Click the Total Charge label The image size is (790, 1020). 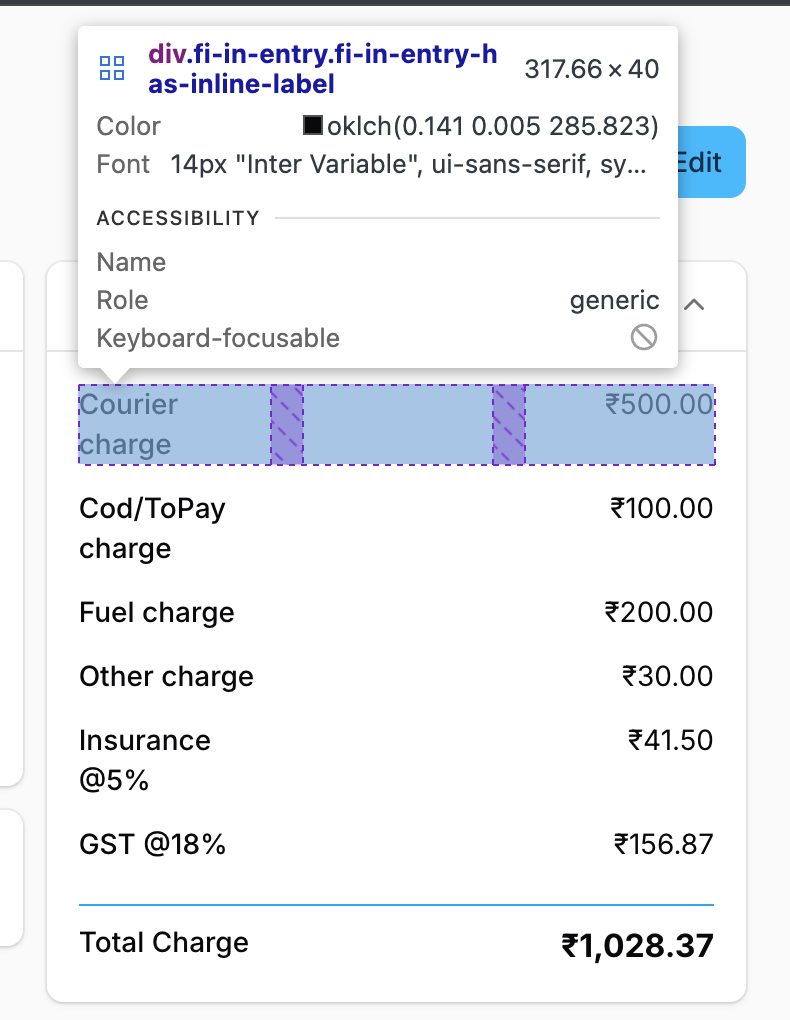tap(164, 942)
